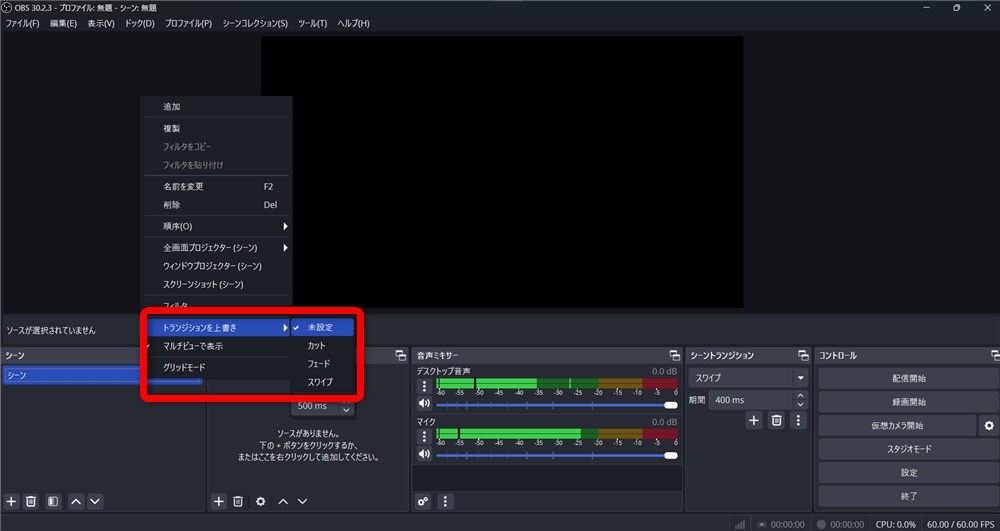Start 仮想カメラ開始

click(897, 425)
